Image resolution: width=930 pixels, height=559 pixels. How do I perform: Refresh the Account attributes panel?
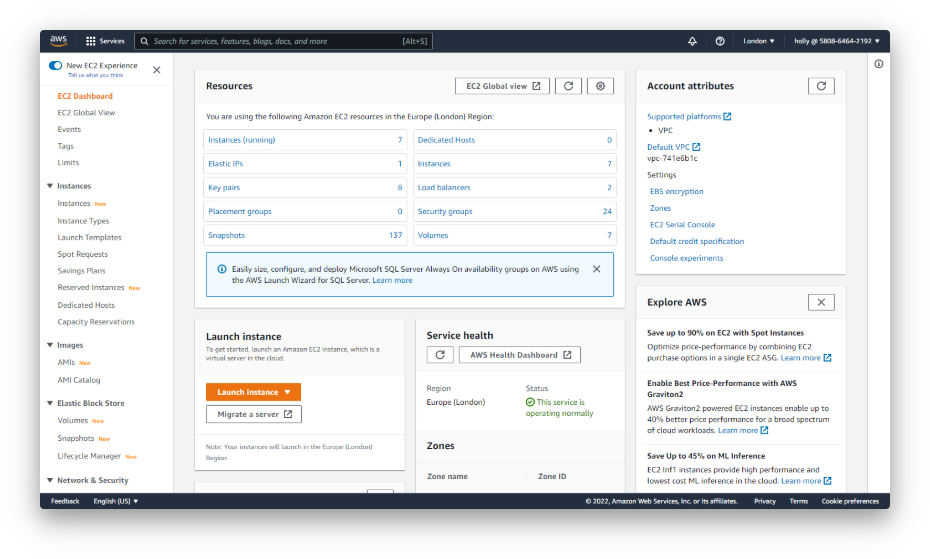820,86
